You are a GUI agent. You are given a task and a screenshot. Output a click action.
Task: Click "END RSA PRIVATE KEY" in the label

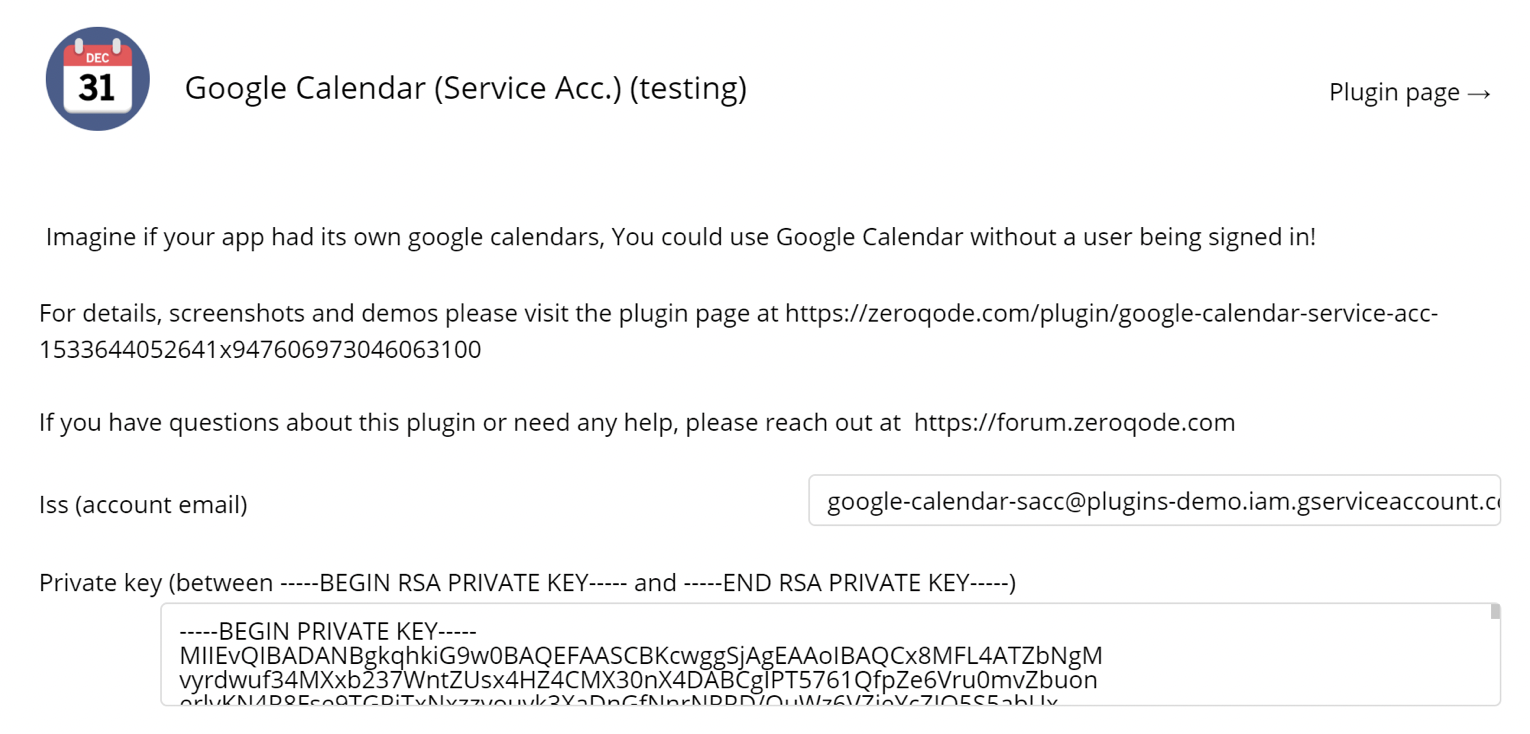click(845, 582)
